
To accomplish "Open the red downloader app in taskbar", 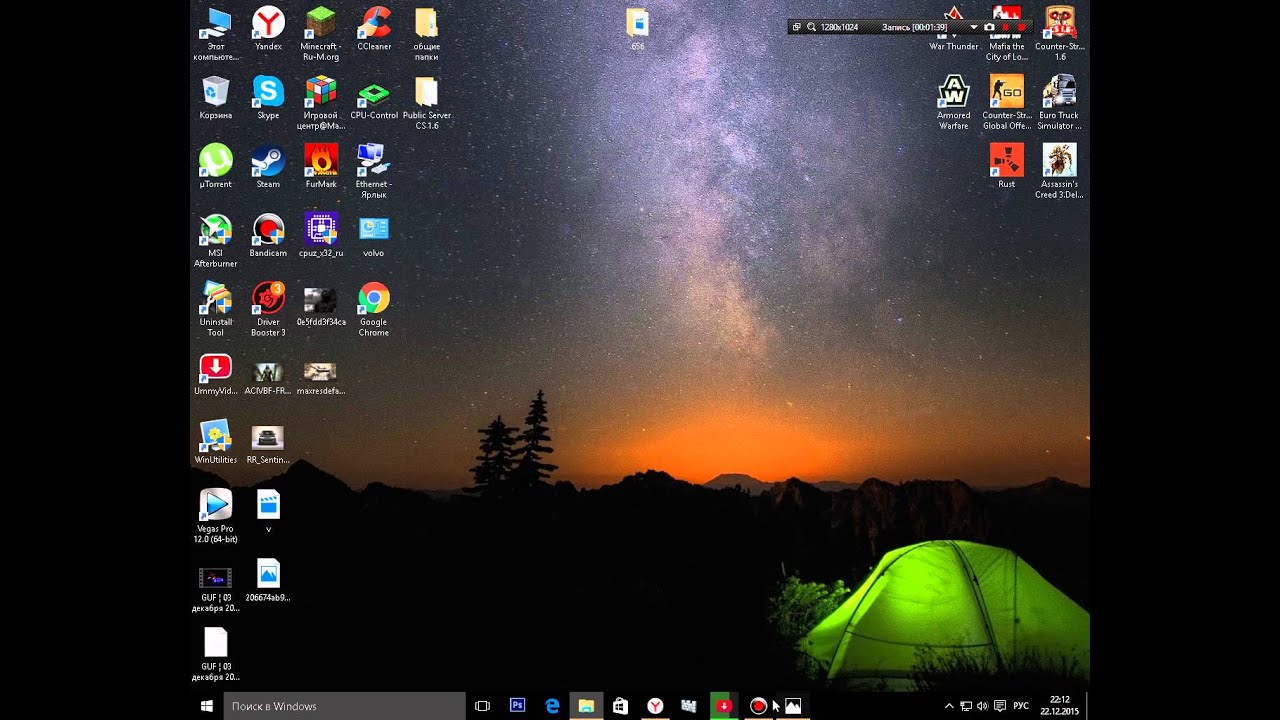I will (x=724, y=706).
